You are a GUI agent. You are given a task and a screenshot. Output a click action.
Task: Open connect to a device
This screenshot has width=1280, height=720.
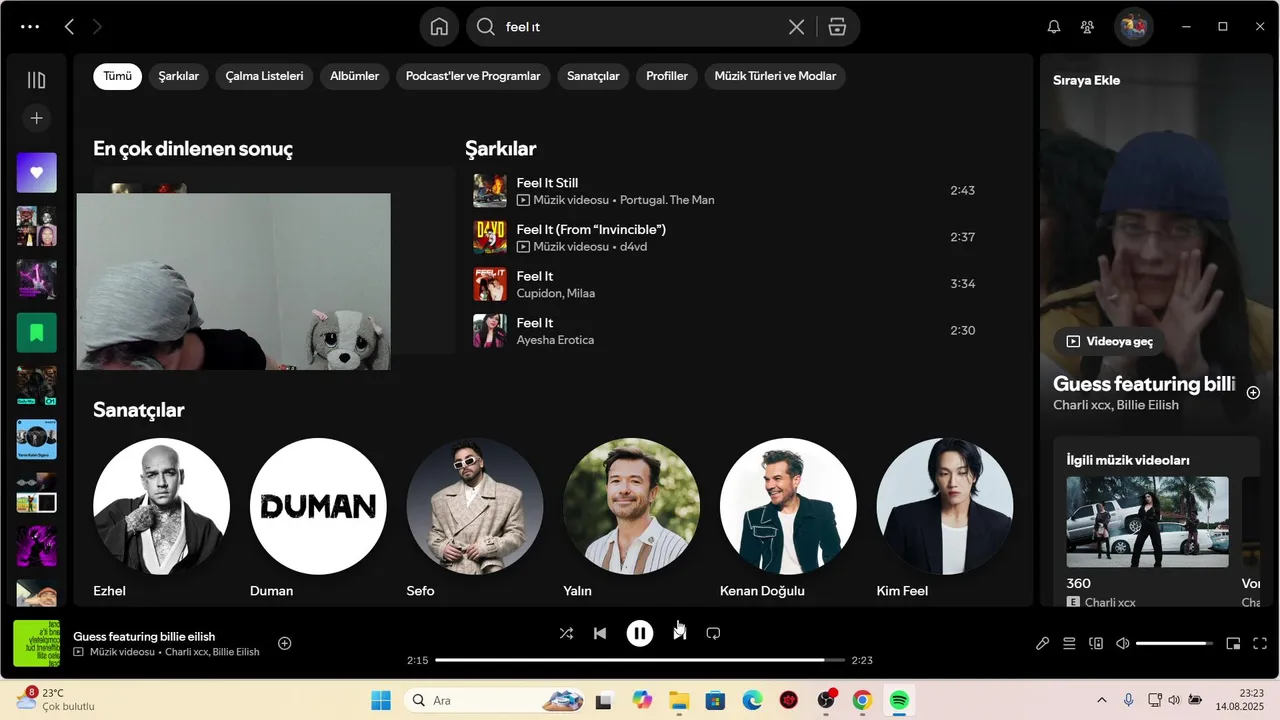click(x=1096, y=644)
